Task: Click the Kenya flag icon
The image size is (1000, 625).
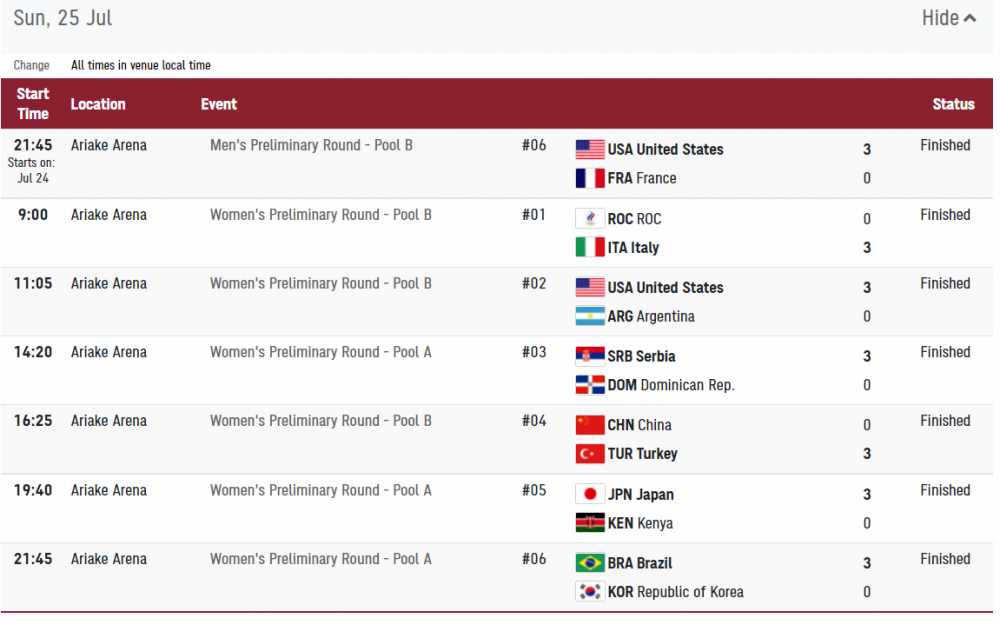Action: pos(590,523)
